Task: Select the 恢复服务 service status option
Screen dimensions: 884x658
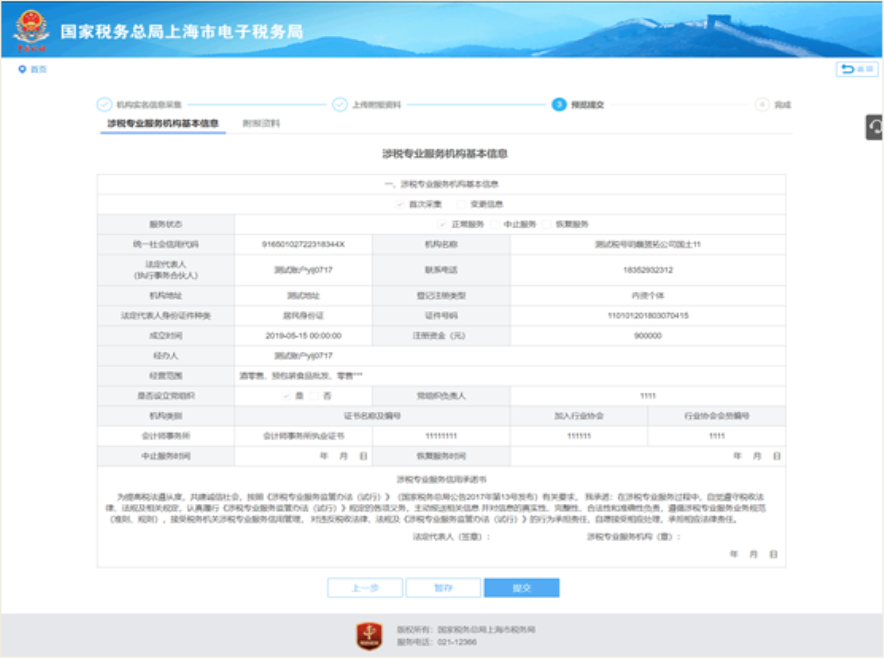Action: pyautogui.click(x=547, y=224)
